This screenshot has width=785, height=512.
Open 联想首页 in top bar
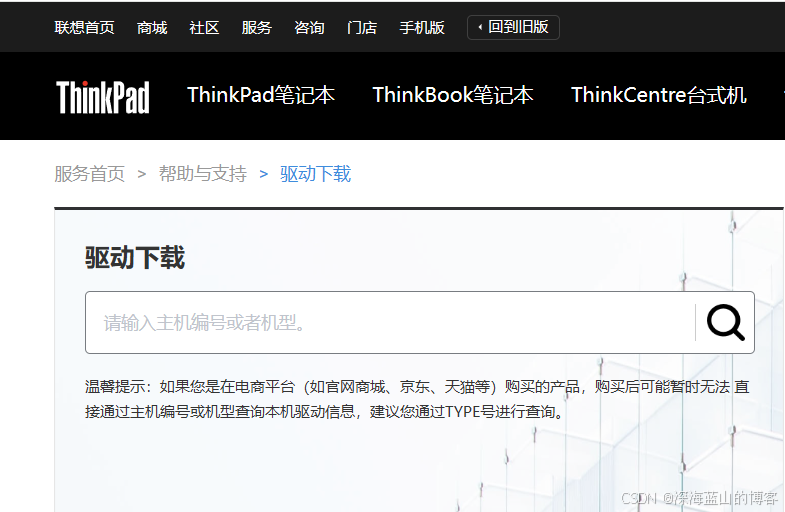click(x=85, y=28)
